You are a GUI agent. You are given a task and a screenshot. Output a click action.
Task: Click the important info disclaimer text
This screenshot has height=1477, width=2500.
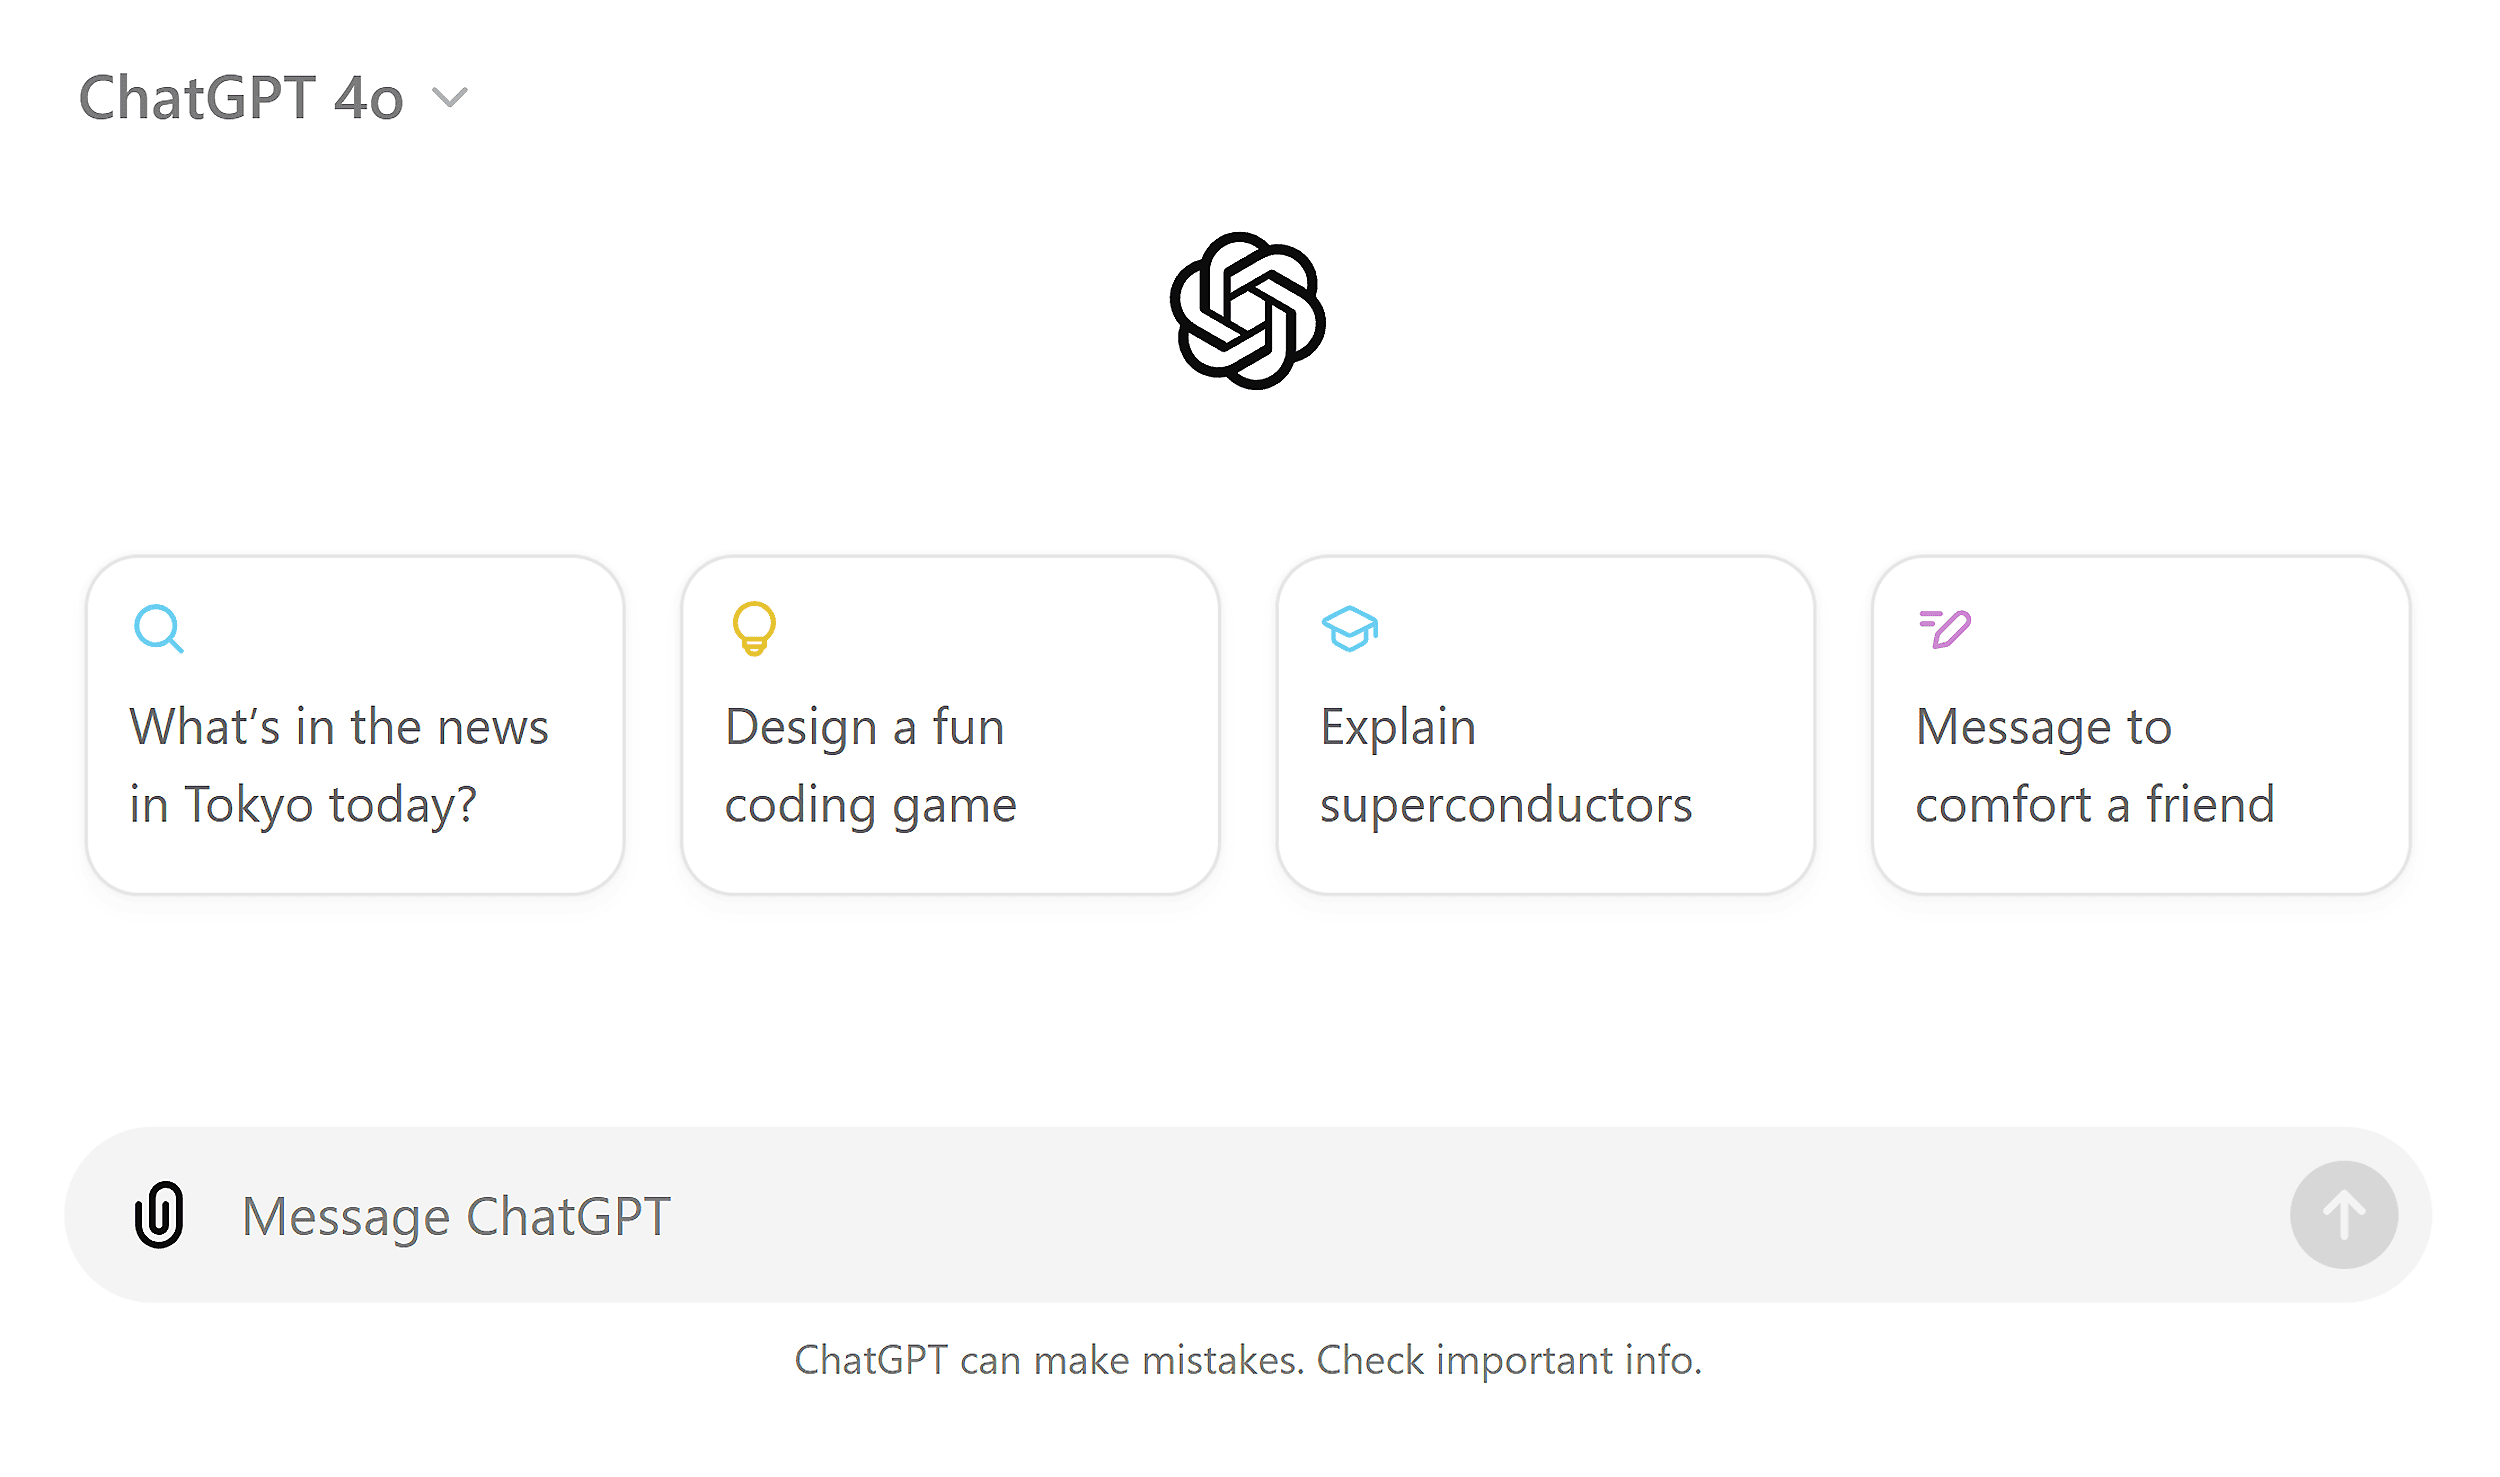point(1250,1359)
